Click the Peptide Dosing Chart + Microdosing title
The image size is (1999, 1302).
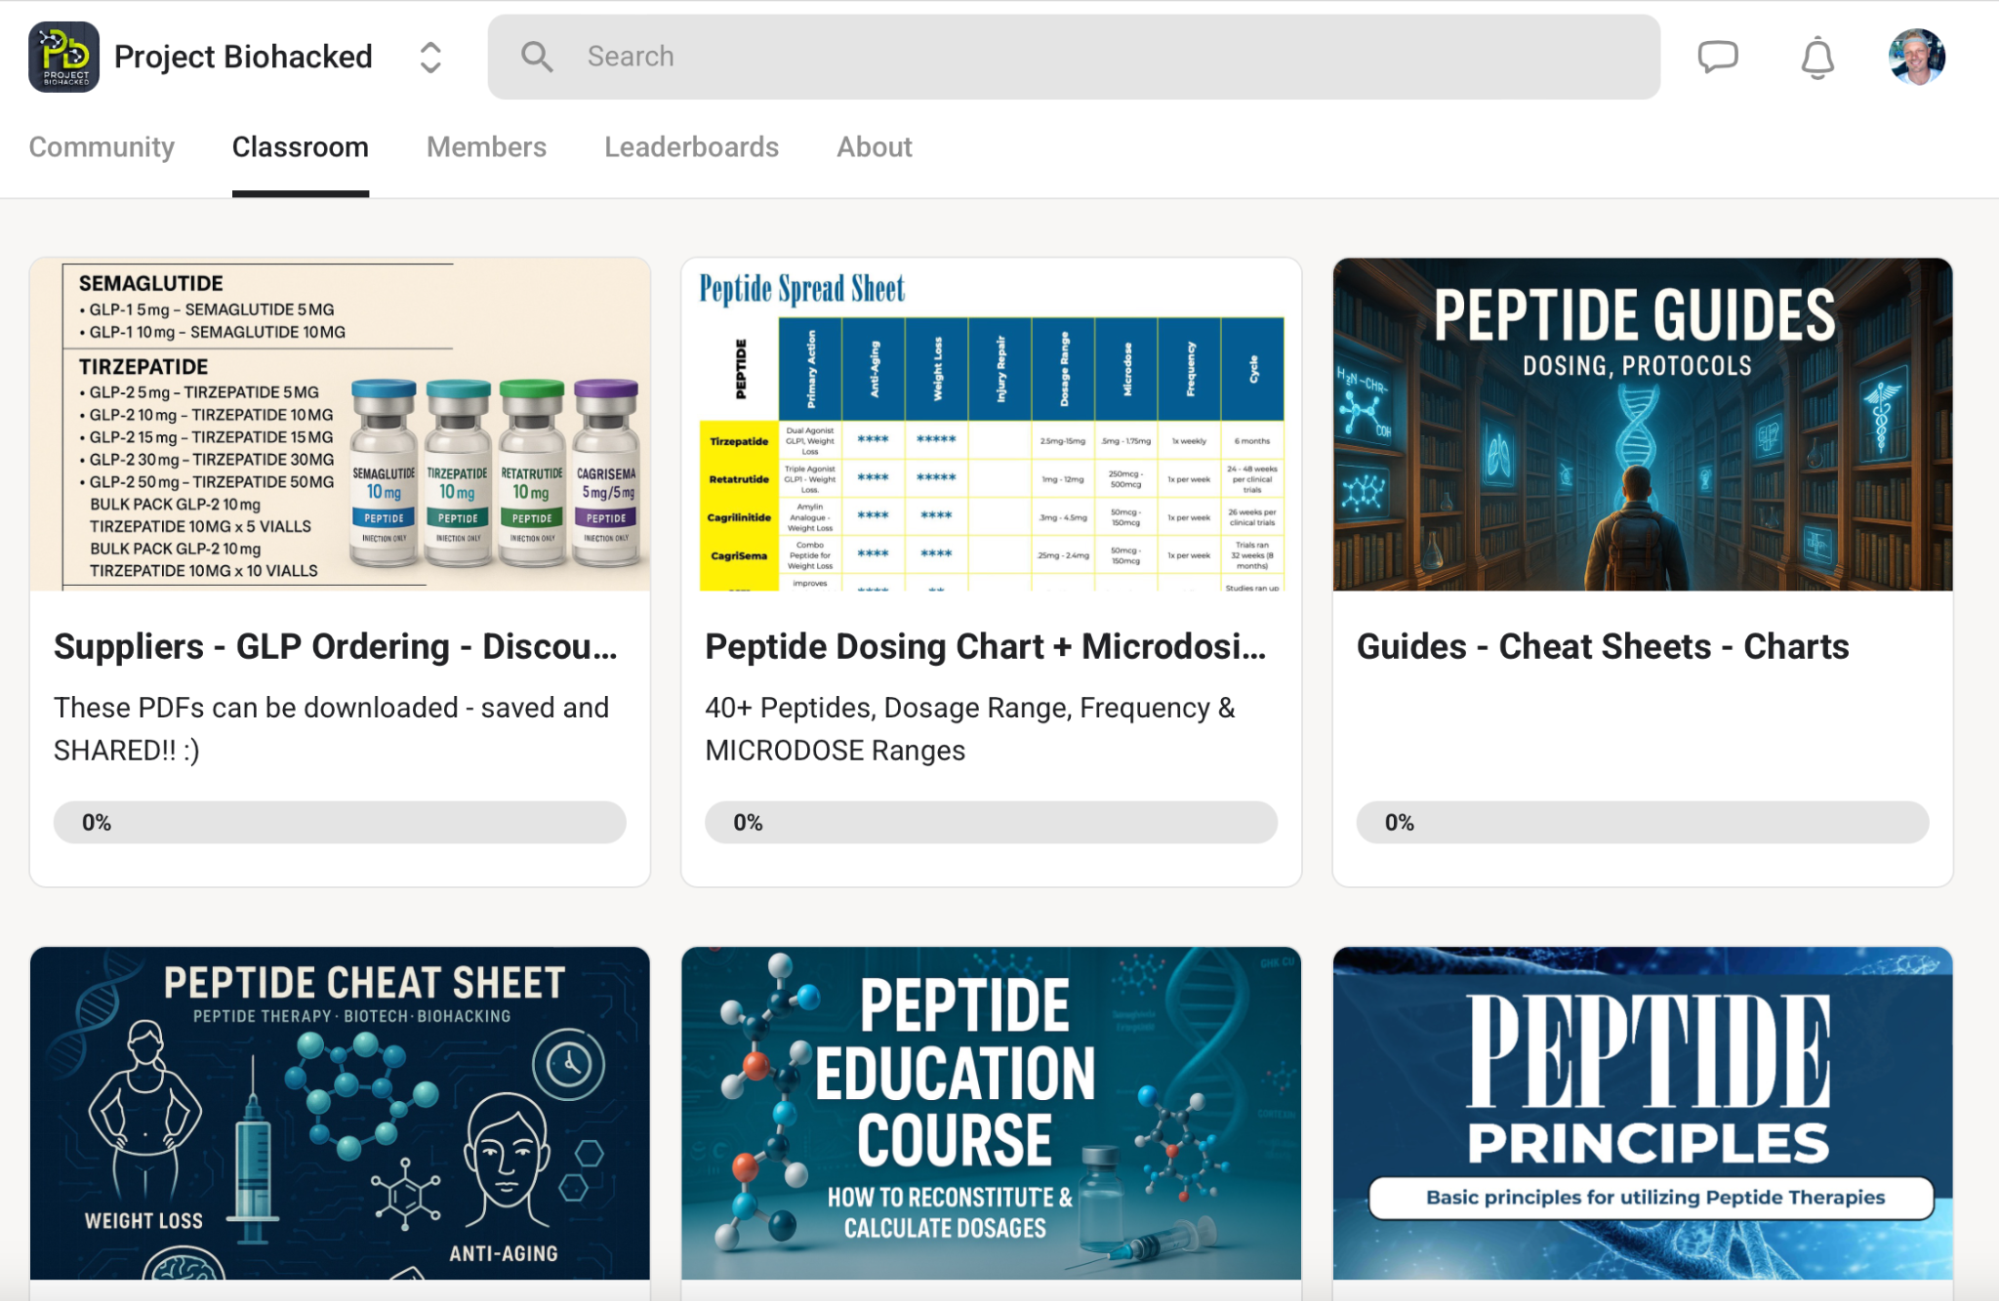click(x=985, y=647)
